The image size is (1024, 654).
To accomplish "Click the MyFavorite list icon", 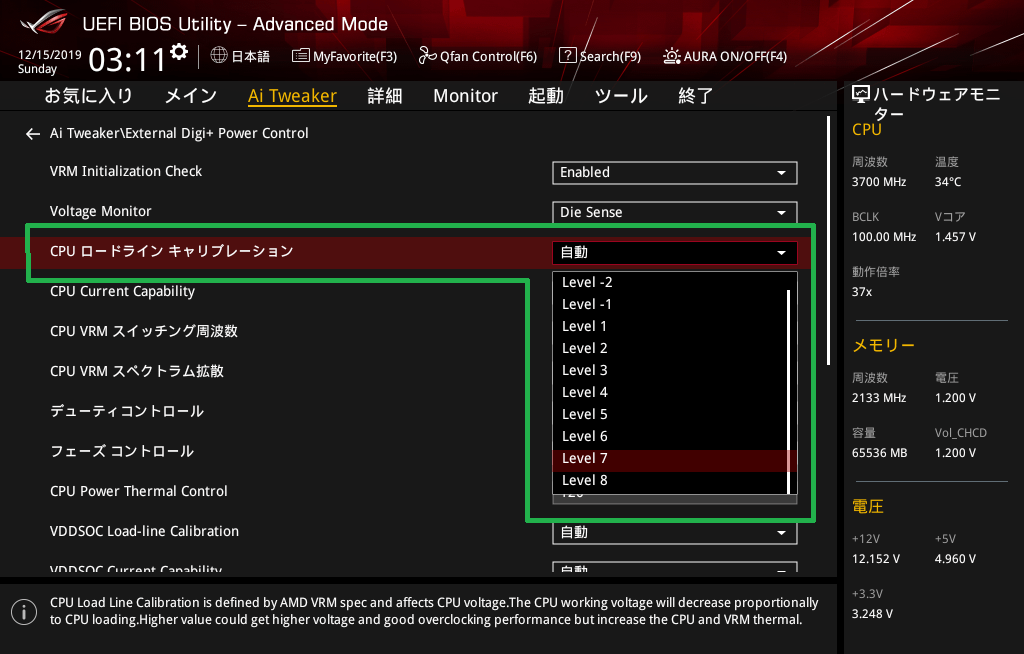I will coord(300,56).
